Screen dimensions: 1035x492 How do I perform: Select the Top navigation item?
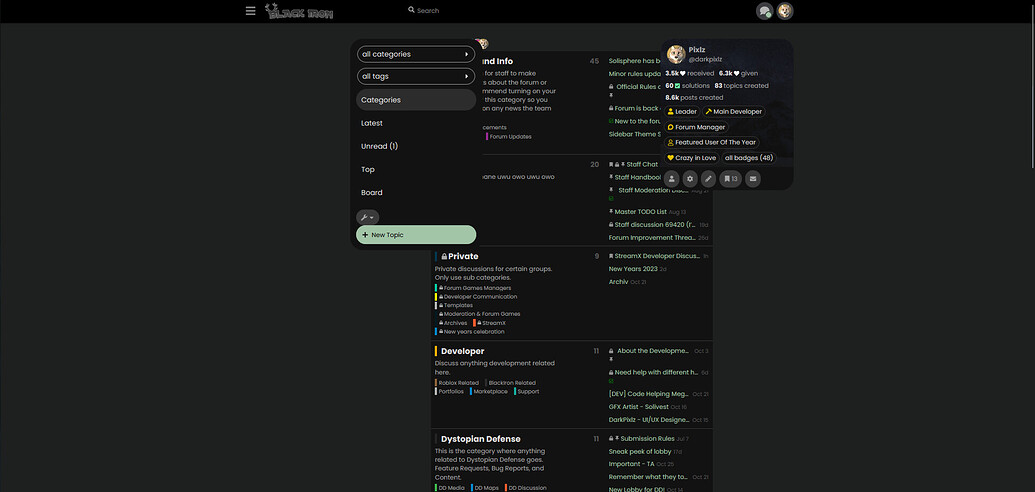[368, 169]
